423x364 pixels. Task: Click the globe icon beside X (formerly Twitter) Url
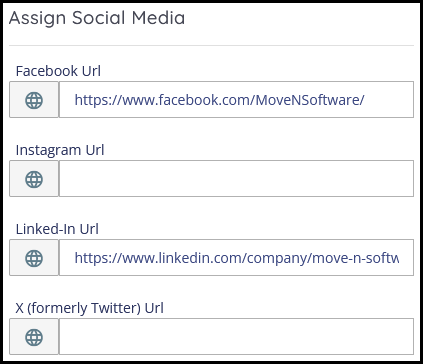coord(34,337)
